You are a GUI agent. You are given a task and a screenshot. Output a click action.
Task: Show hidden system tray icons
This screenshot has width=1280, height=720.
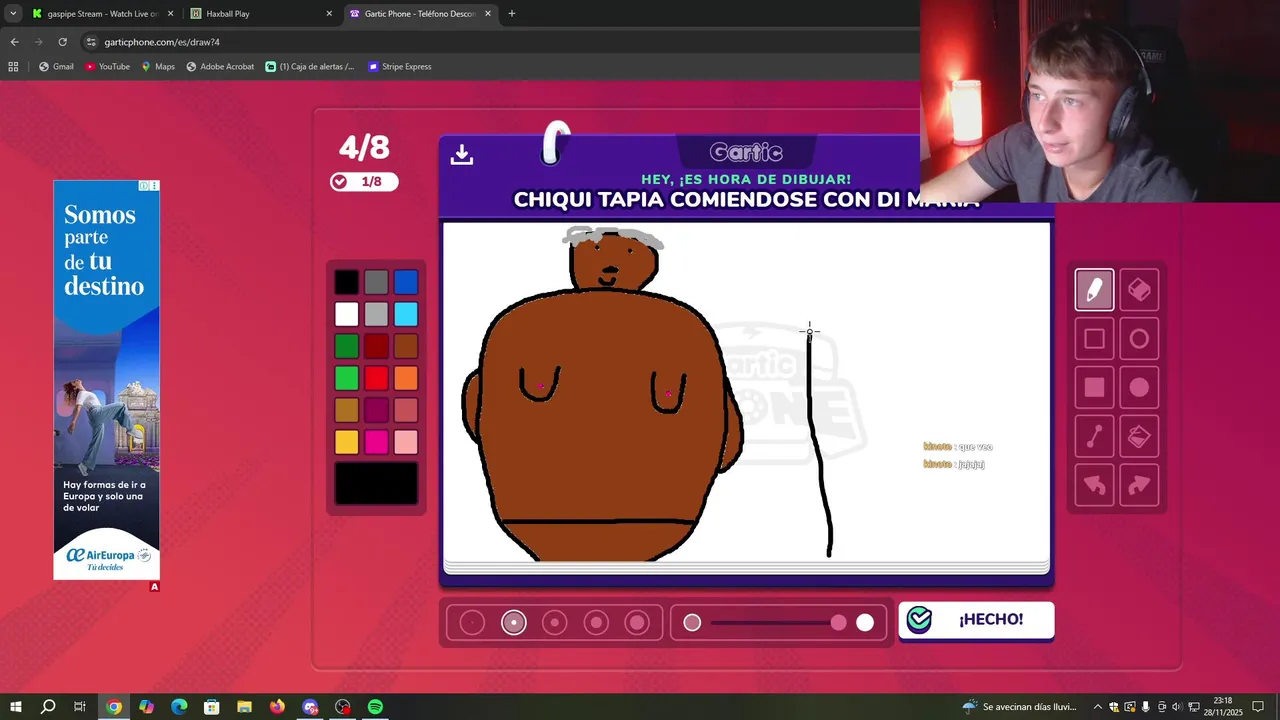coord(1097,707)
